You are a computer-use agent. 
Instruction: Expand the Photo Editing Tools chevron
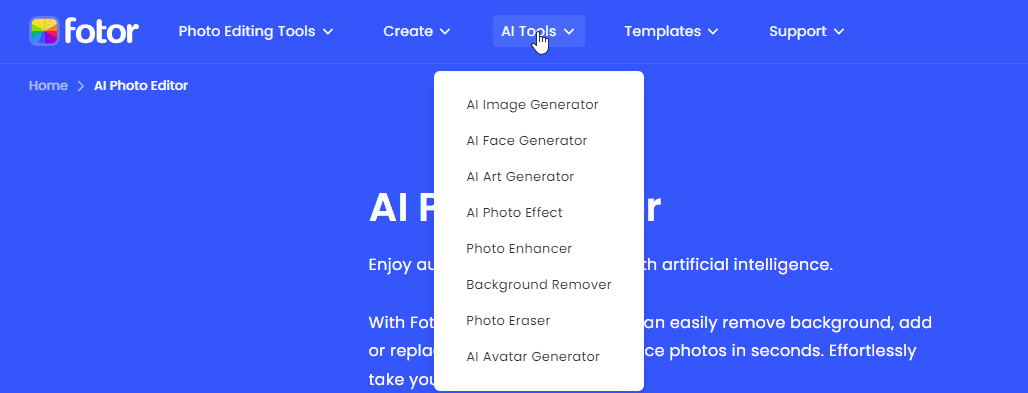coord(328,31)
